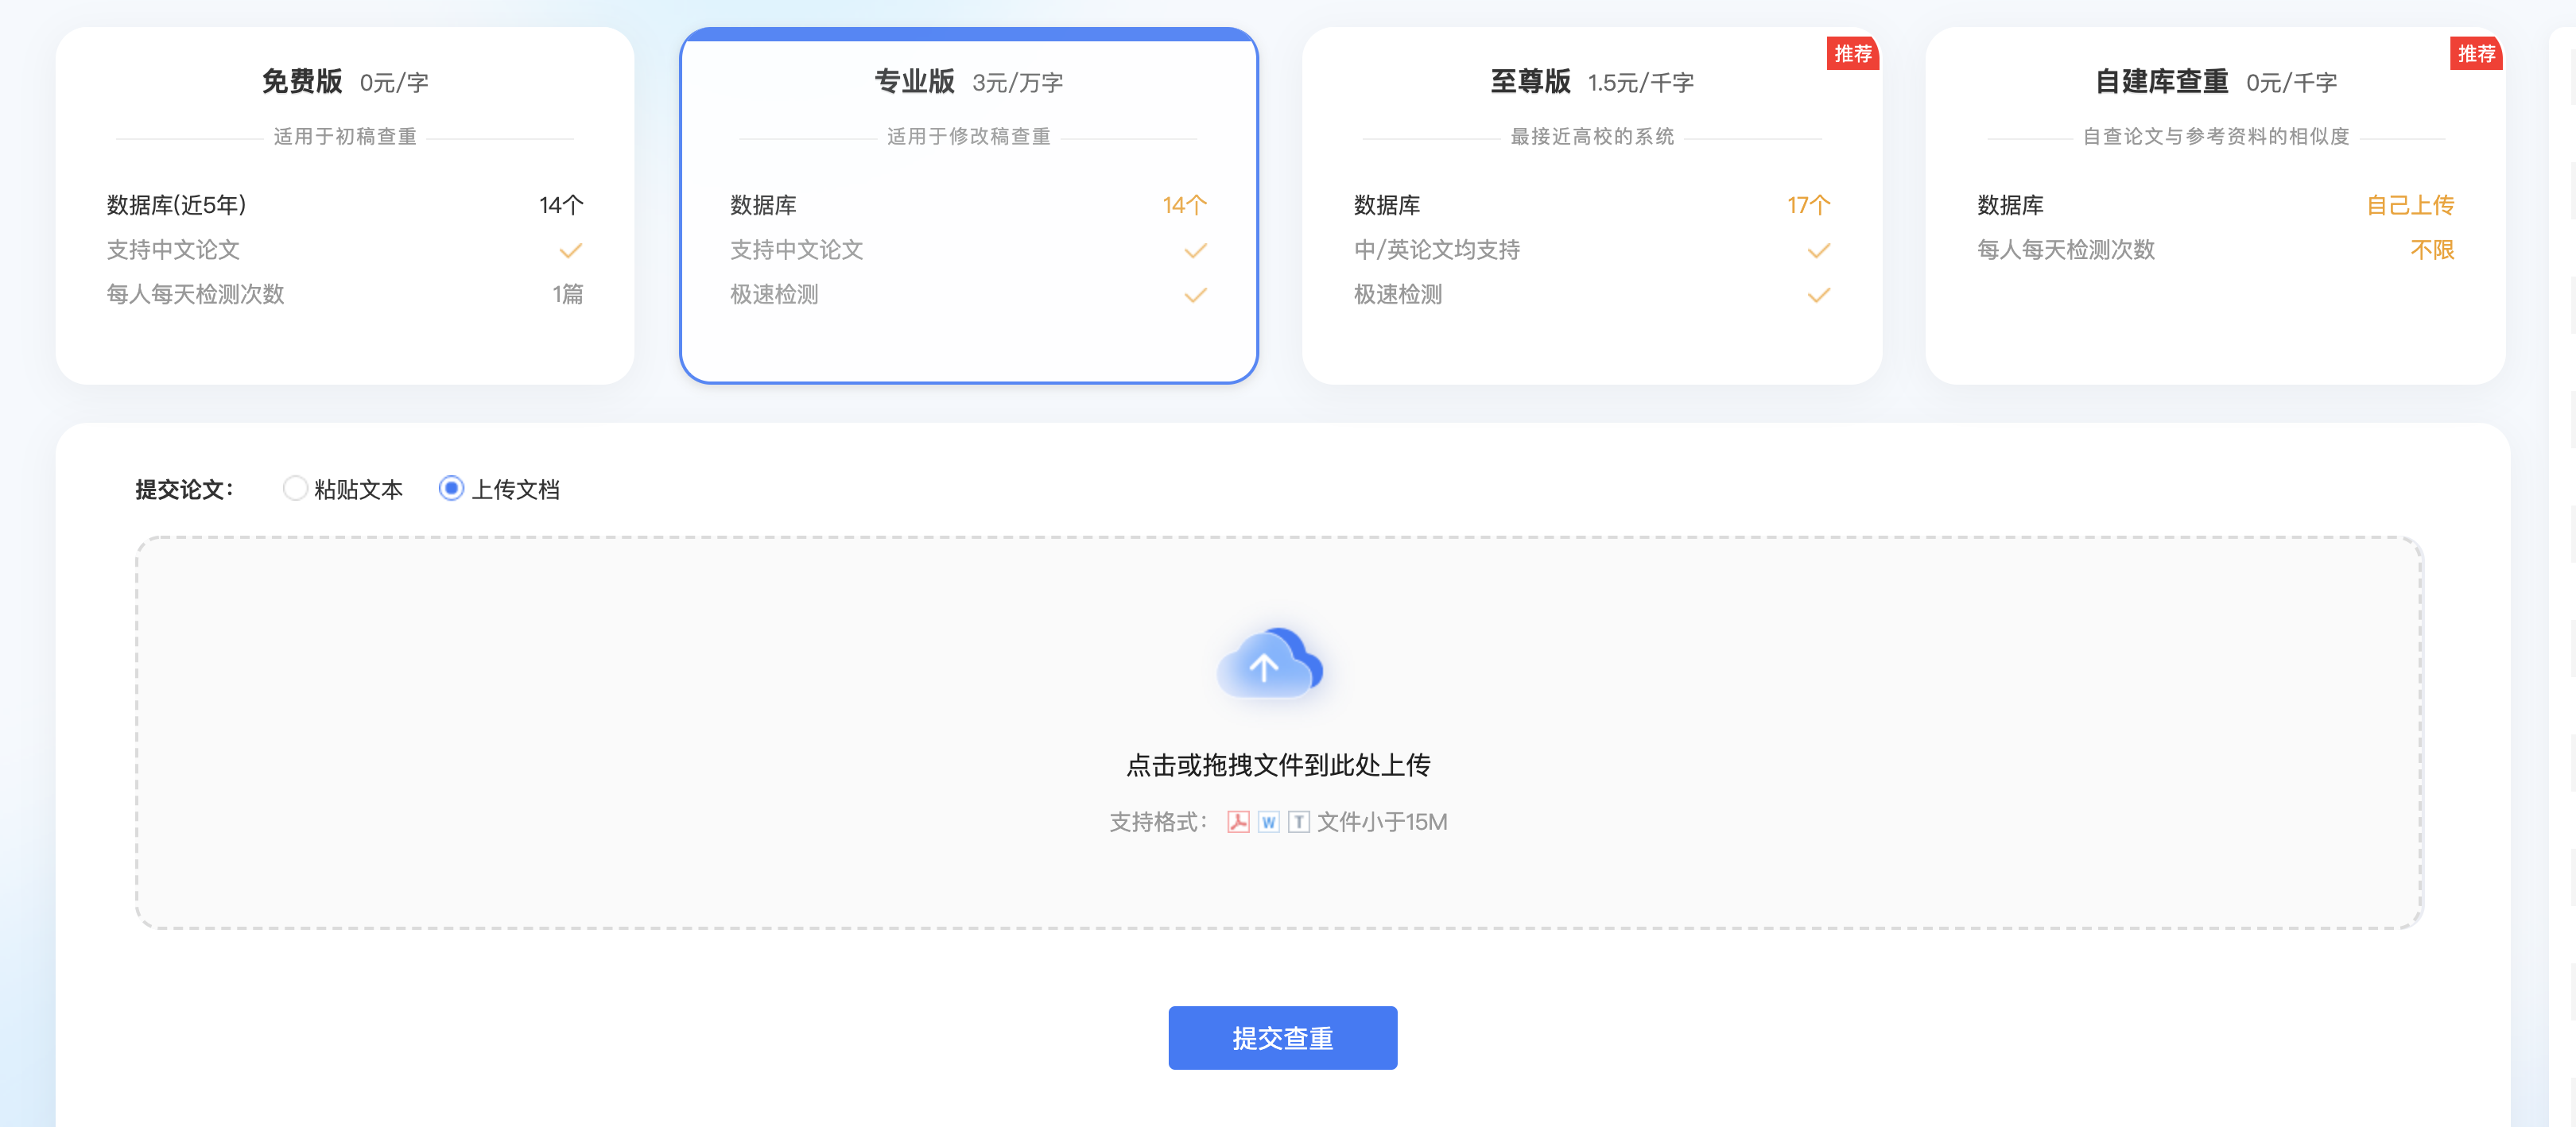Click the orange 14个 value in 专业版

click(1185, 205)
